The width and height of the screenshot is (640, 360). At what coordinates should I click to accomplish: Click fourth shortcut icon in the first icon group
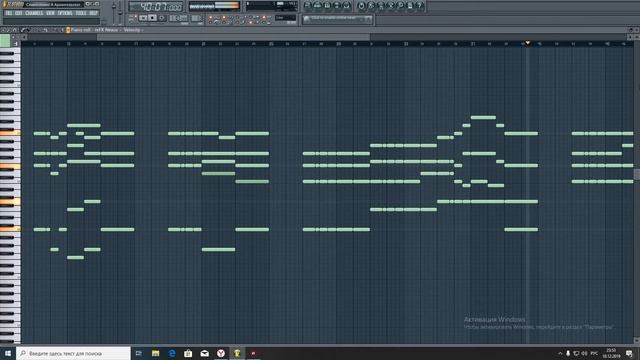coord(337,5)
